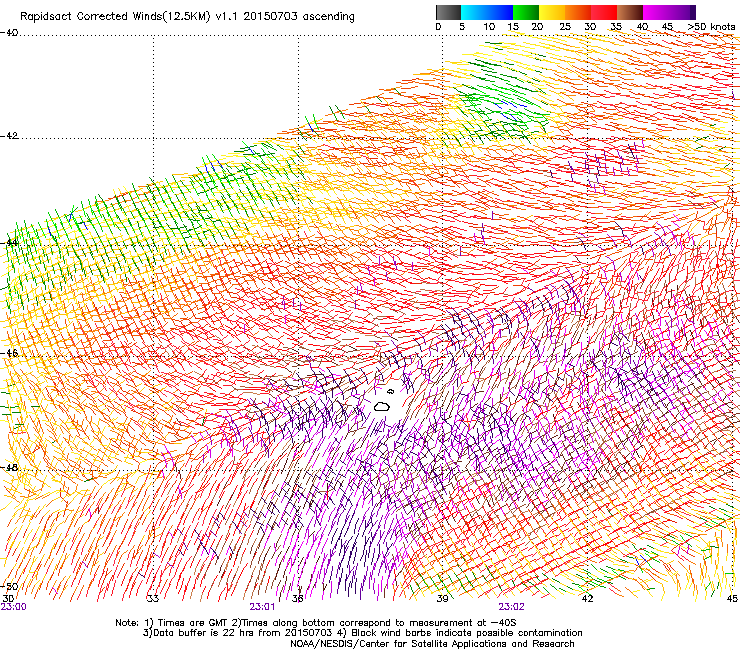Click the 23:01 swath time label
Screen dimensions: 740x650
coord(262,607)
